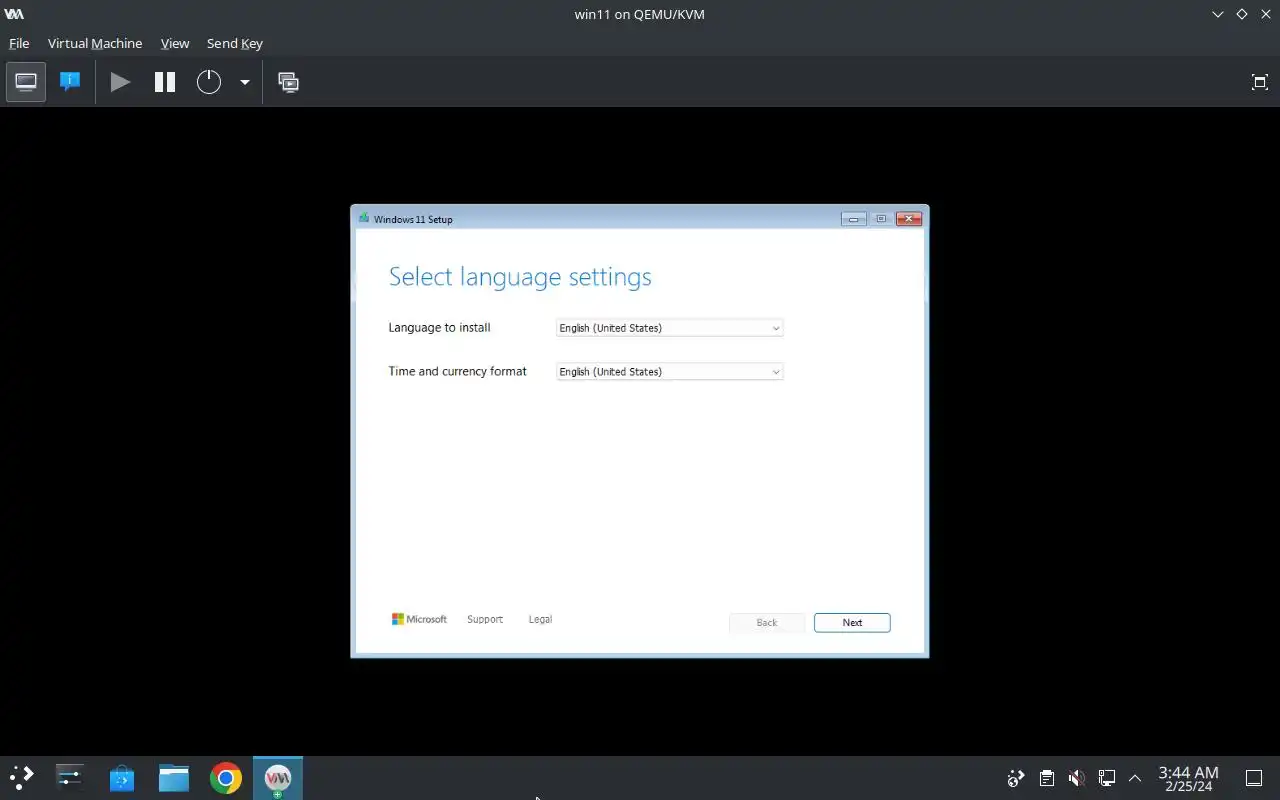This screenshot has height=800, width=1280.
Task: Expand hidden system tray icons
Action: [1135, 778]
